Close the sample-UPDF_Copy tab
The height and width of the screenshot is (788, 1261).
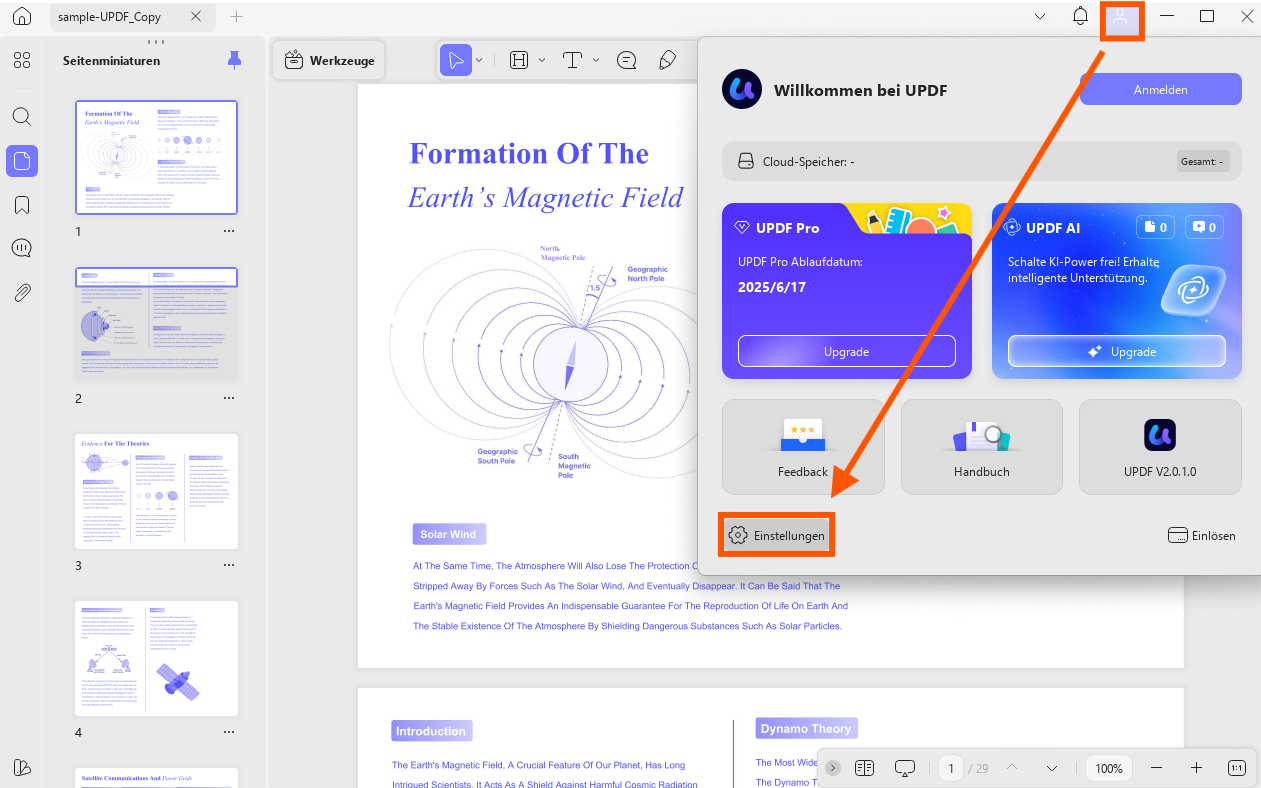coord(196,17)
